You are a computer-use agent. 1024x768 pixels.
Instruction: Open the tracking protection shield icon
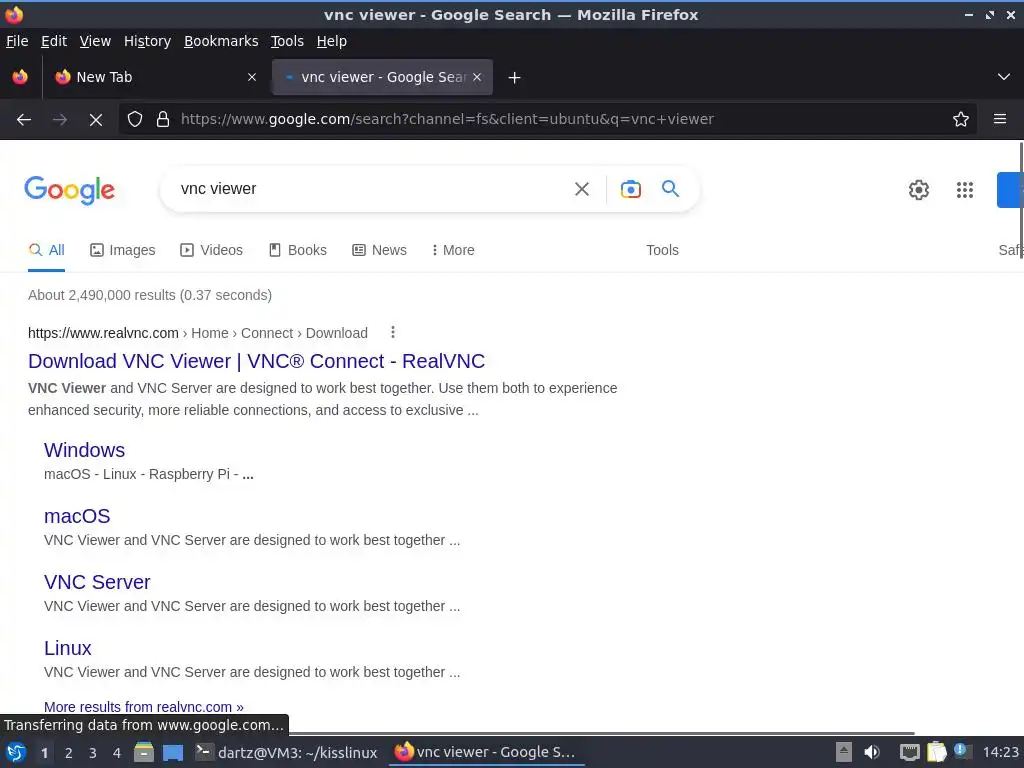[x=135, y=120]
